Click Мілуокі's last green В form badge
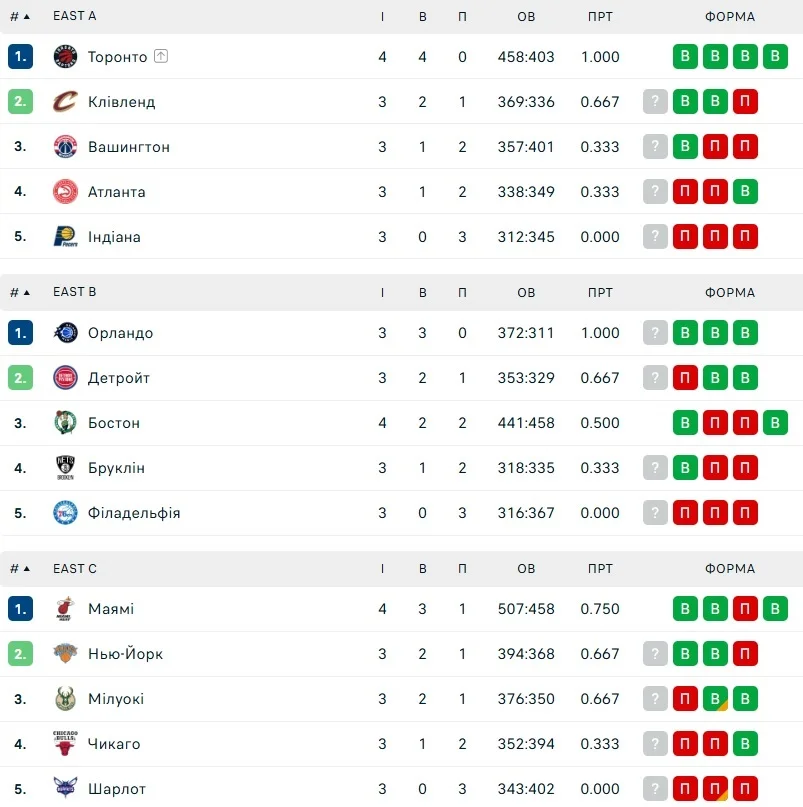The width and height of the screenshot is (803, 807). coord(745,699)
